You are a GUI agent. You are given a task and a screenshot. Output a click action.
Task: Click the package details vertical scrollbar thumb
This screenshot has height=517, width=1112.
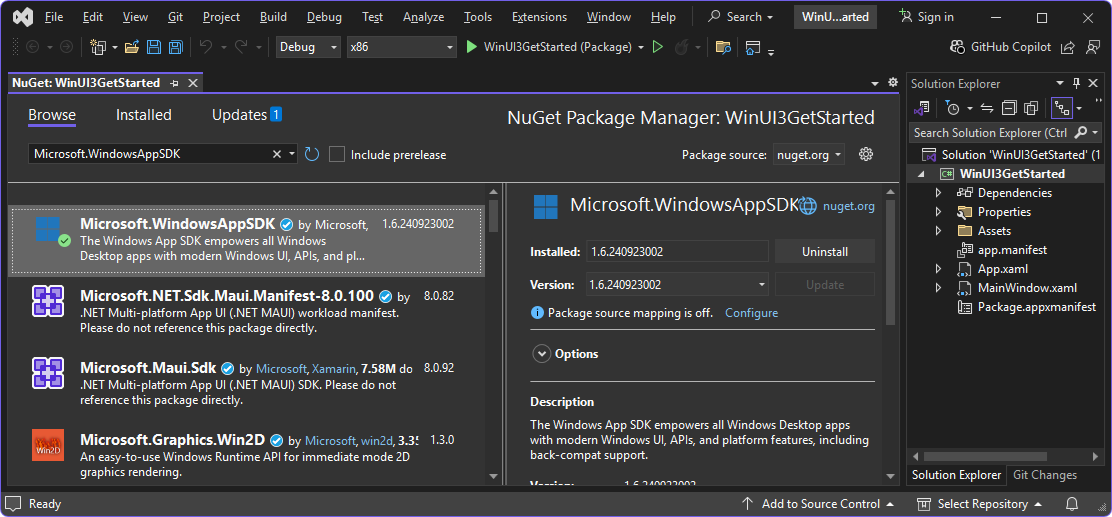[891, 261]
